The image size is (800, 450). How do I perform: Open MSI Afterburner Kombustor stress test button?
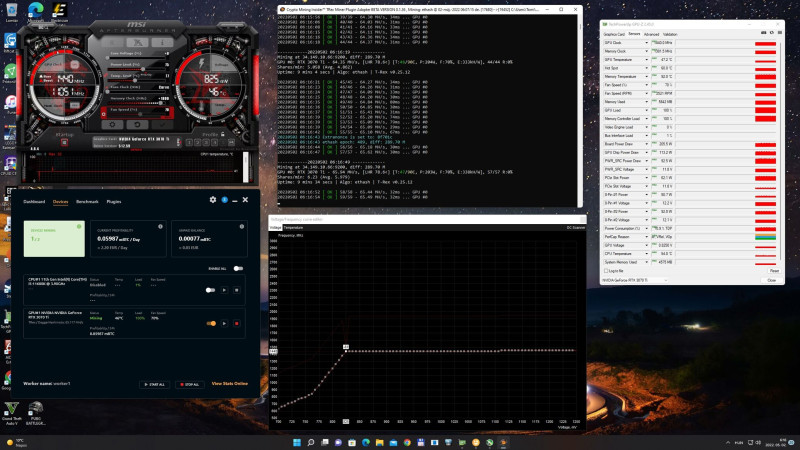(x=113, y=42)
